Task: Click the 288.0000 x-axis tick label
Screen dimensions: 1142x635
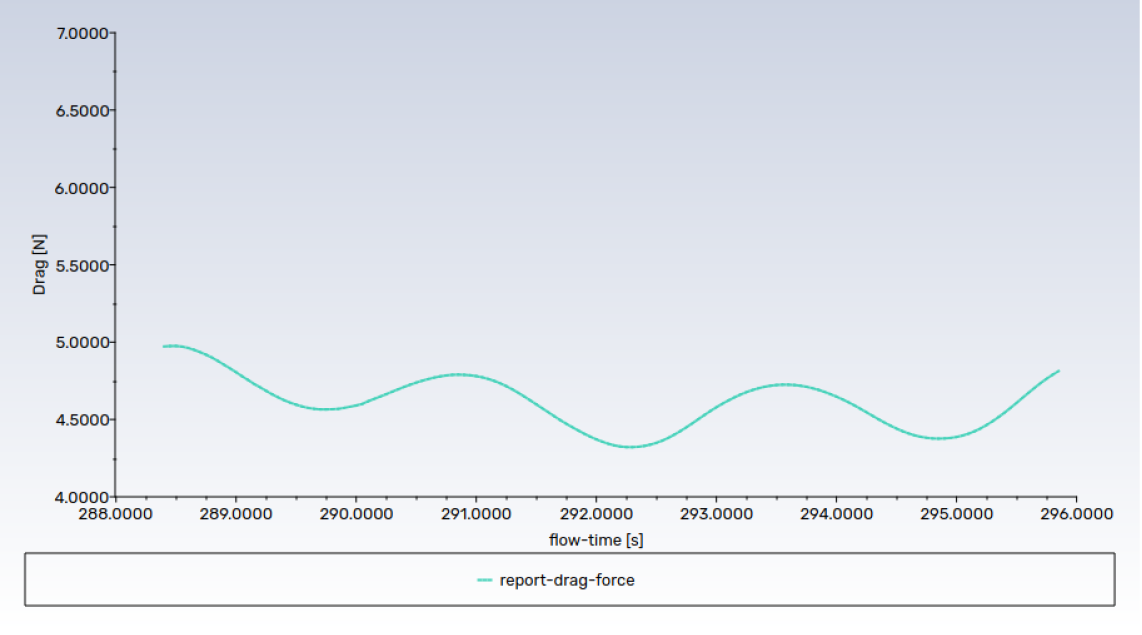Action: tap(116, 514)
